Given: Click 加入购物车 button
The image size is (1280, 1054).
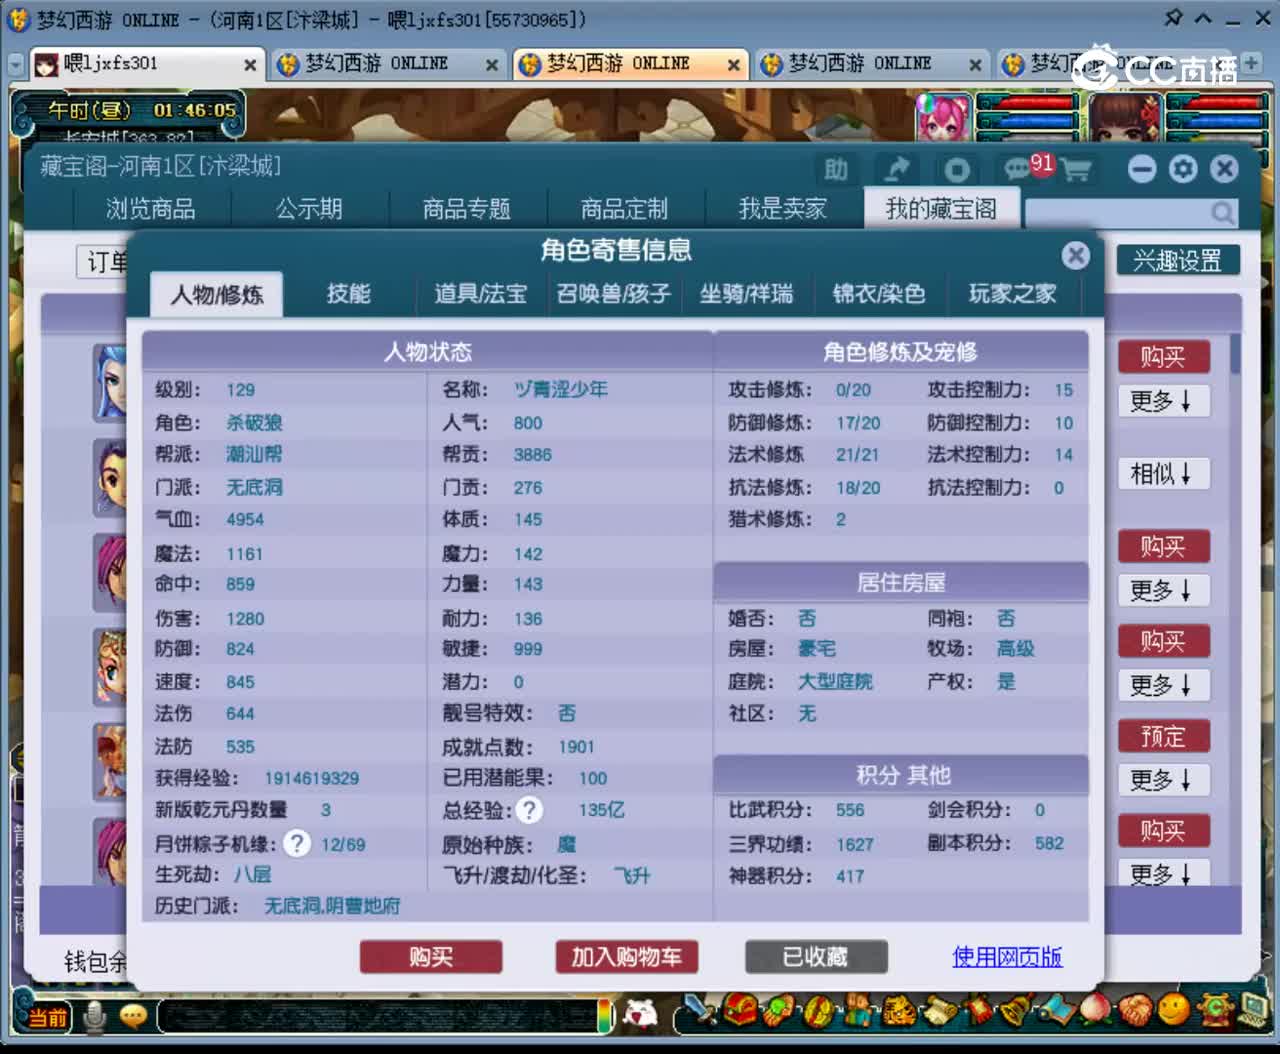Looking at the screenshot, I should coord(627,957).
